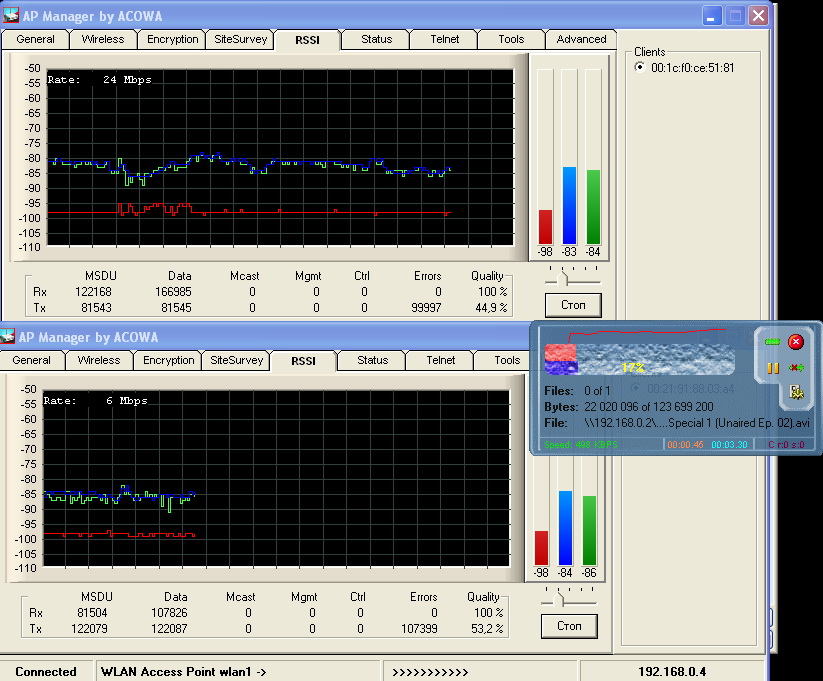
Task: Click the AP Manager icon in lower title bar
Action: point(9,337)
